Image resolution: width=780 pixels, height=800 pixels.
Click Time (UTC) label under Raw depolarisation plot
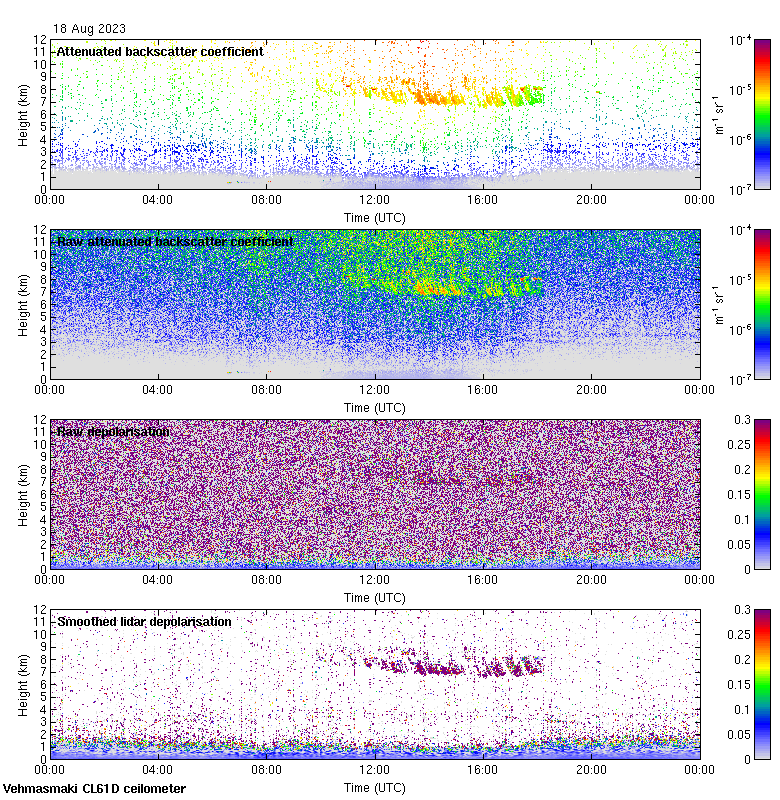pos(375,597)
